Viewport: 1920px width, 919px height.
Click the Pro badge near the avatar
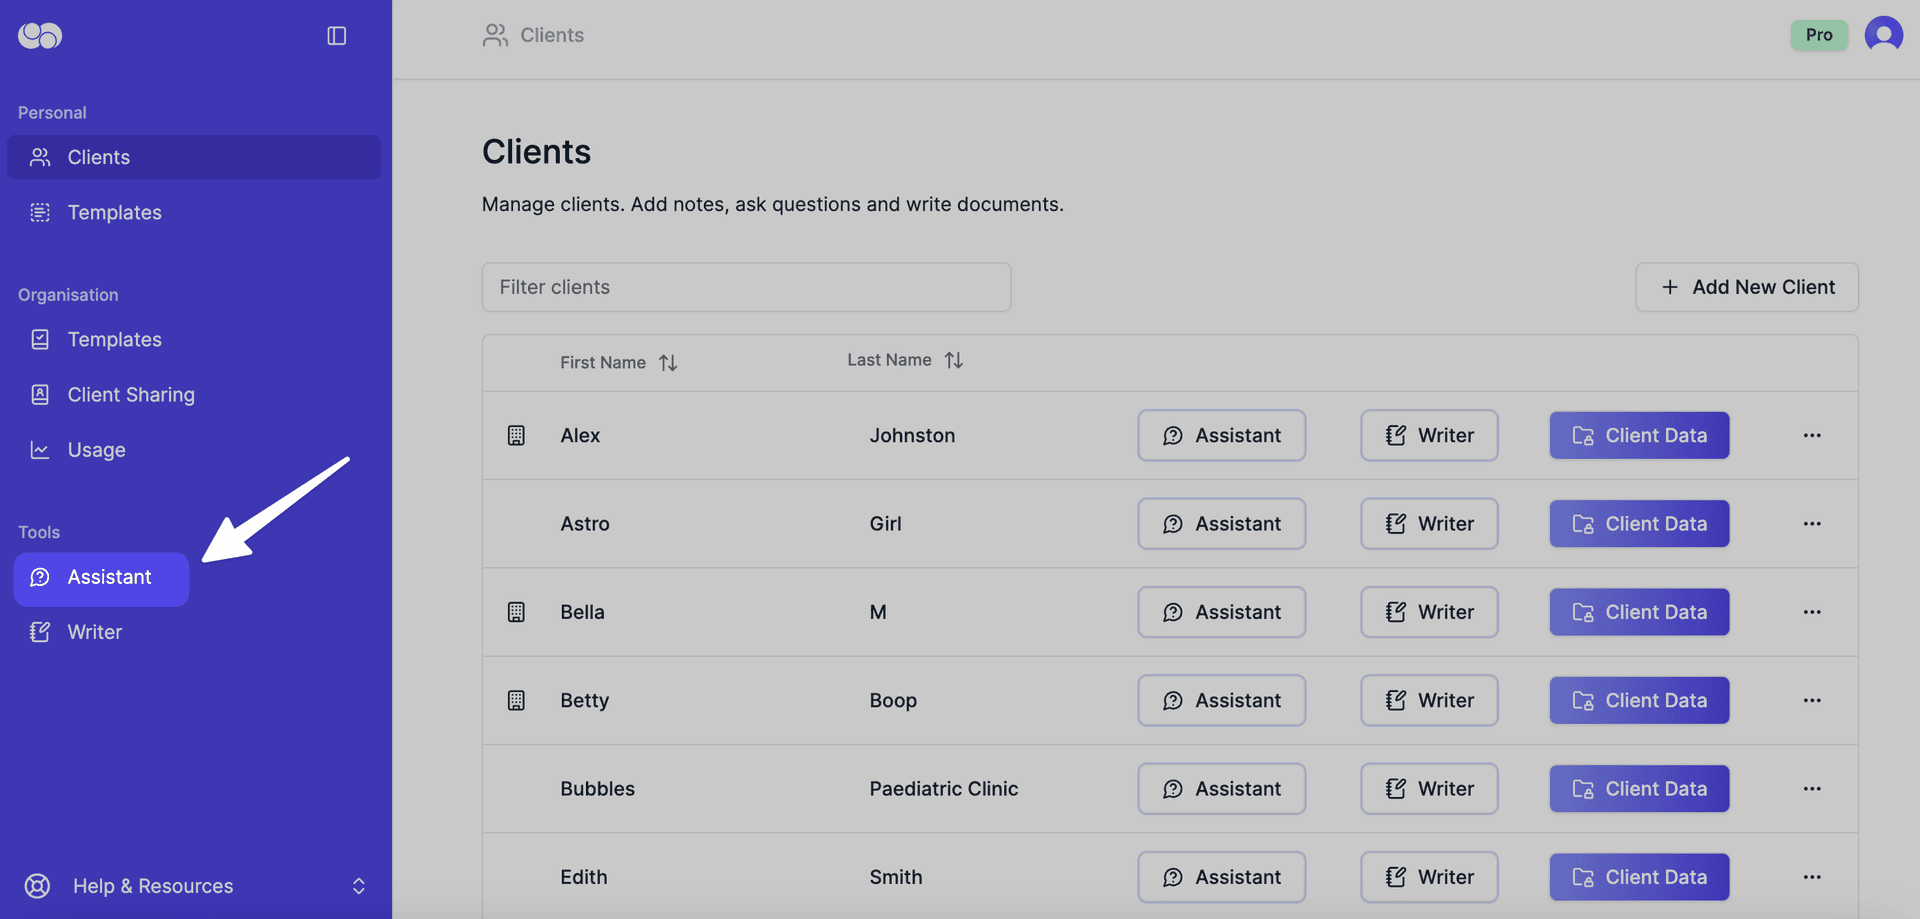tap(1819, 34)
